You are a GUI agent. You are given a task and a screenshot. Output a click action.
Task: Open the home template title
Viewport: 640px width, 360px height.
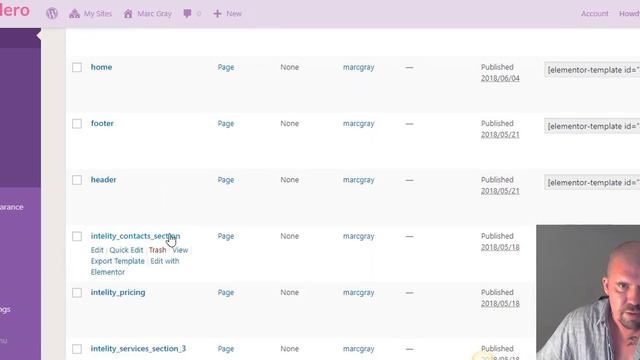pos(101,67)
